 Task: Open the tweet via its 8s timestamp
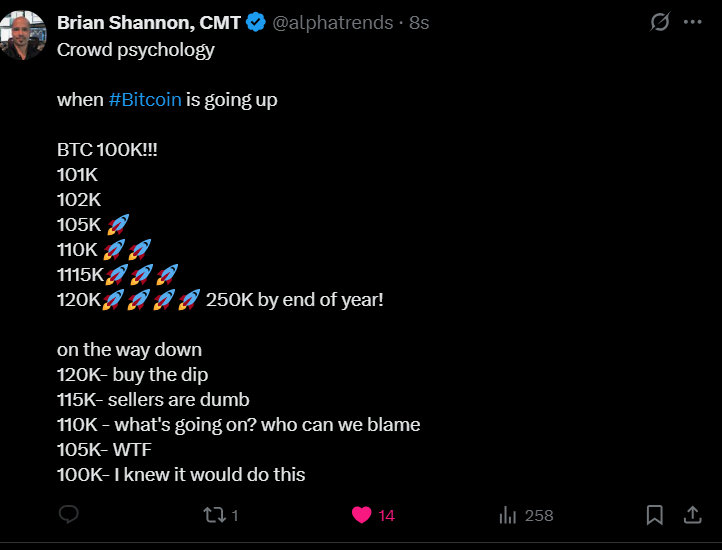click(x=419, y=22)
